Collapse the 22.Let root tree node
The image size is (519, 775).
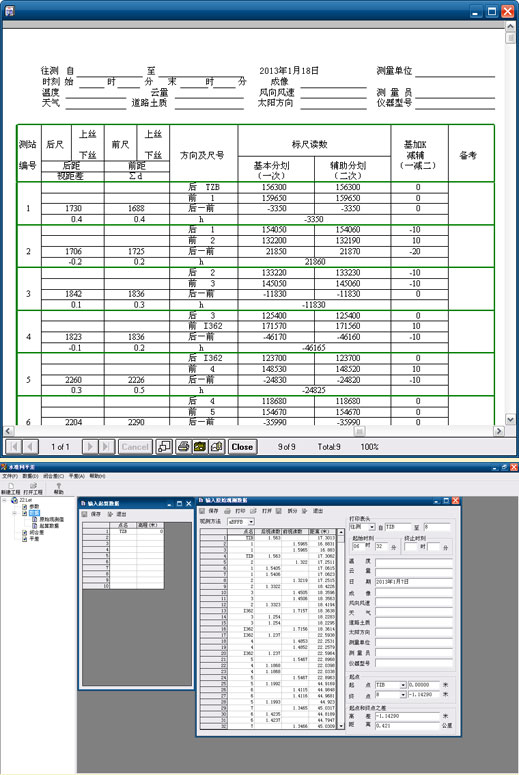pyautogui.click(x=5, y=500)
